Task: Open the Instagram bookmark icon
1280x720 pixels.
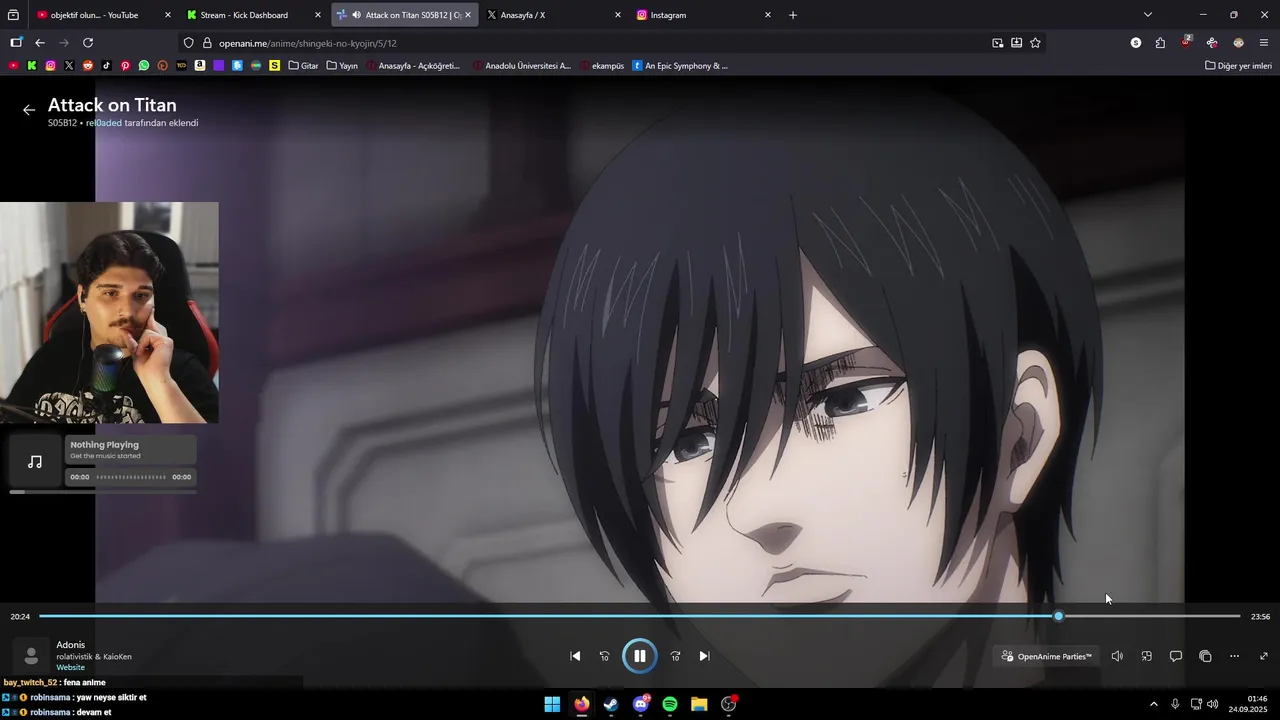Action: tap(51, 66)
